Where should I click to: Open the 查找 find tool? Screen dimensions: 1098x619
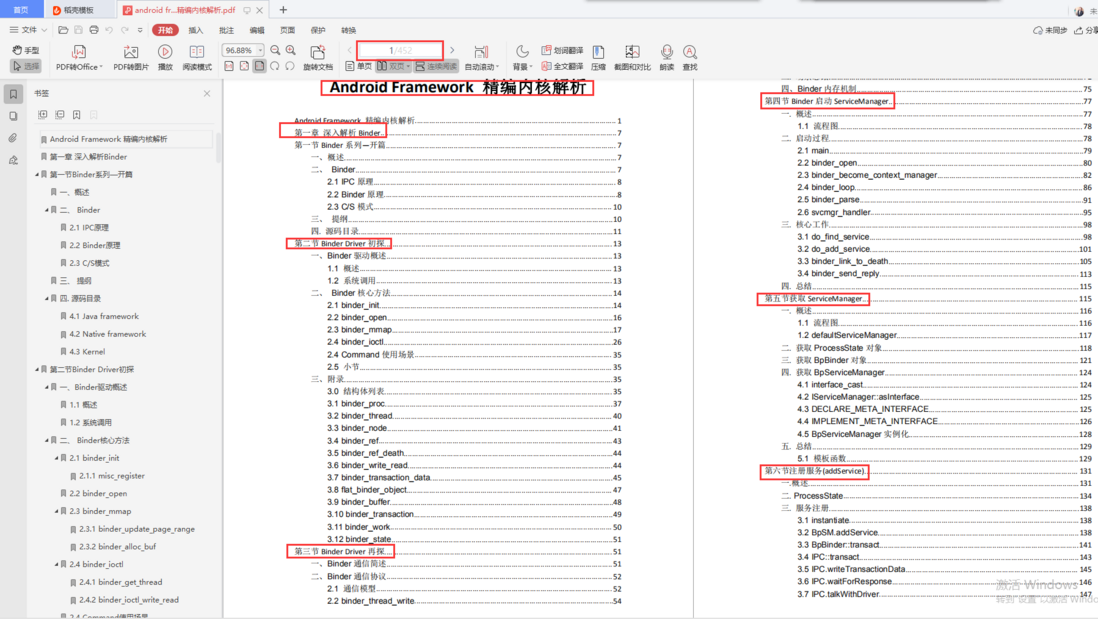coord(690,57)
